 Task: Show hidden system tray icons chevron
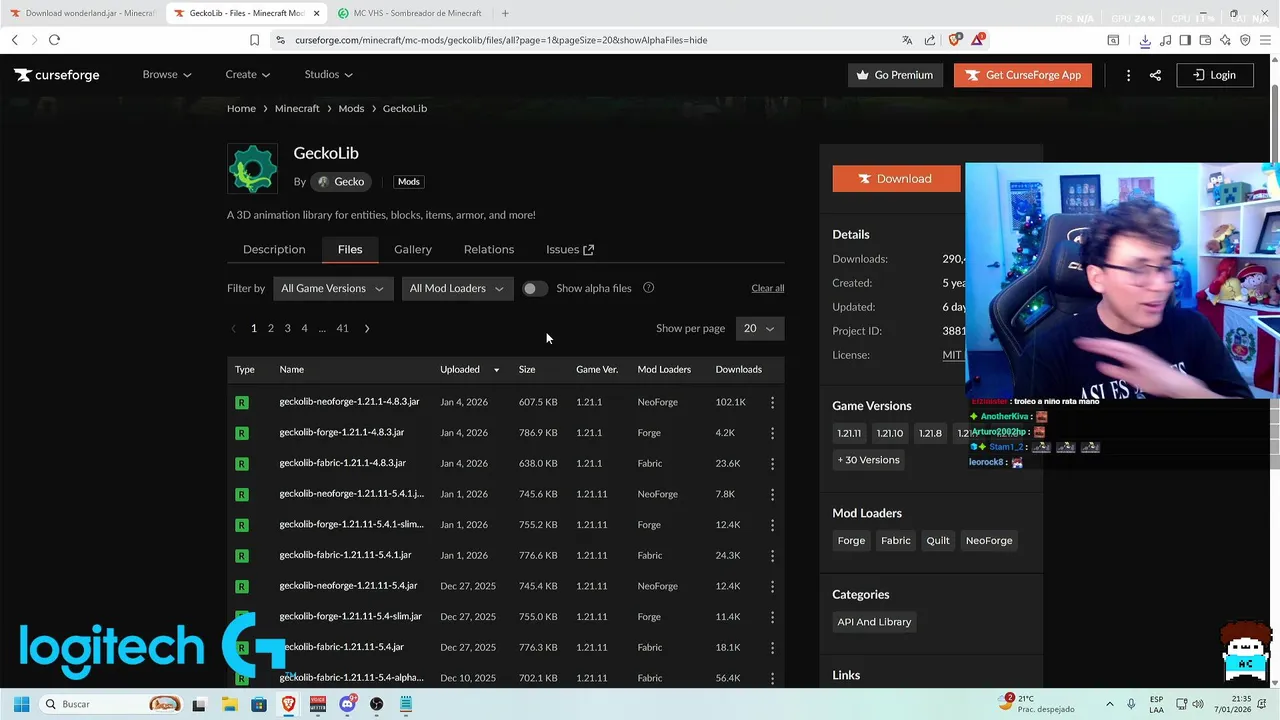click(x=1109, y=704)
